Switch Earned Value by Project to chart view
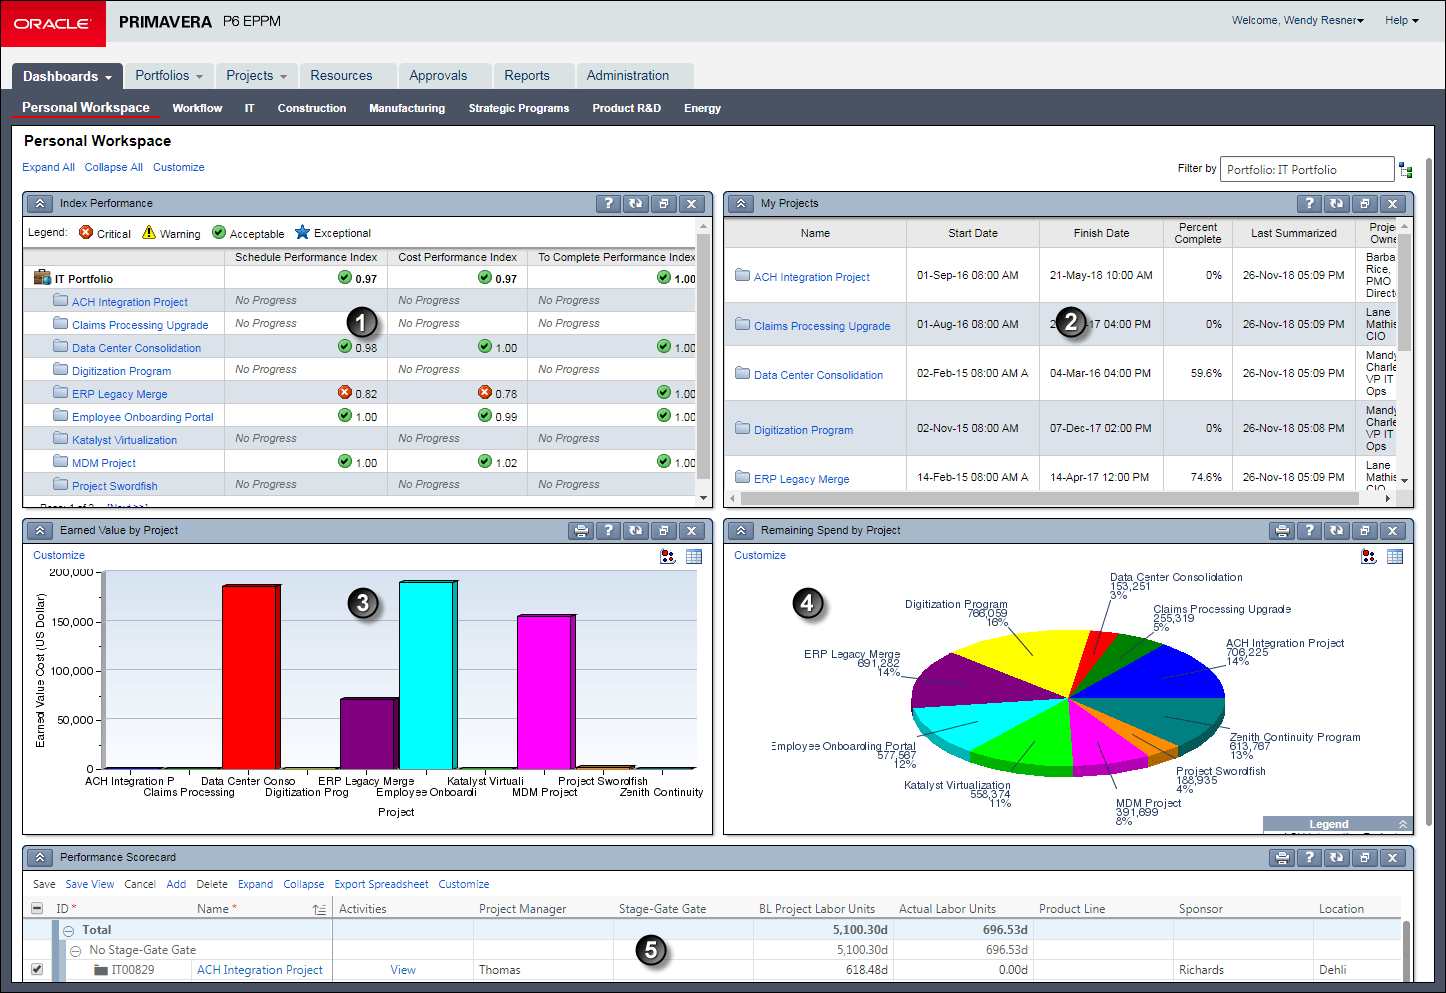 coord(668,556)
